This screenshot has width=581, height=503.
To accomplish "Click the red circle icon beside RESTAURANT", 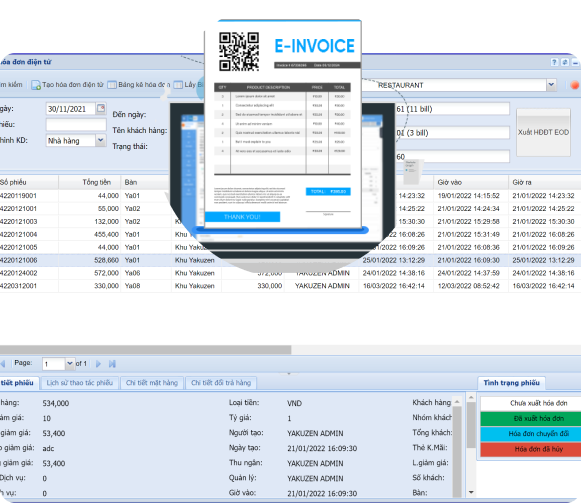I will (x=575, y=85).
